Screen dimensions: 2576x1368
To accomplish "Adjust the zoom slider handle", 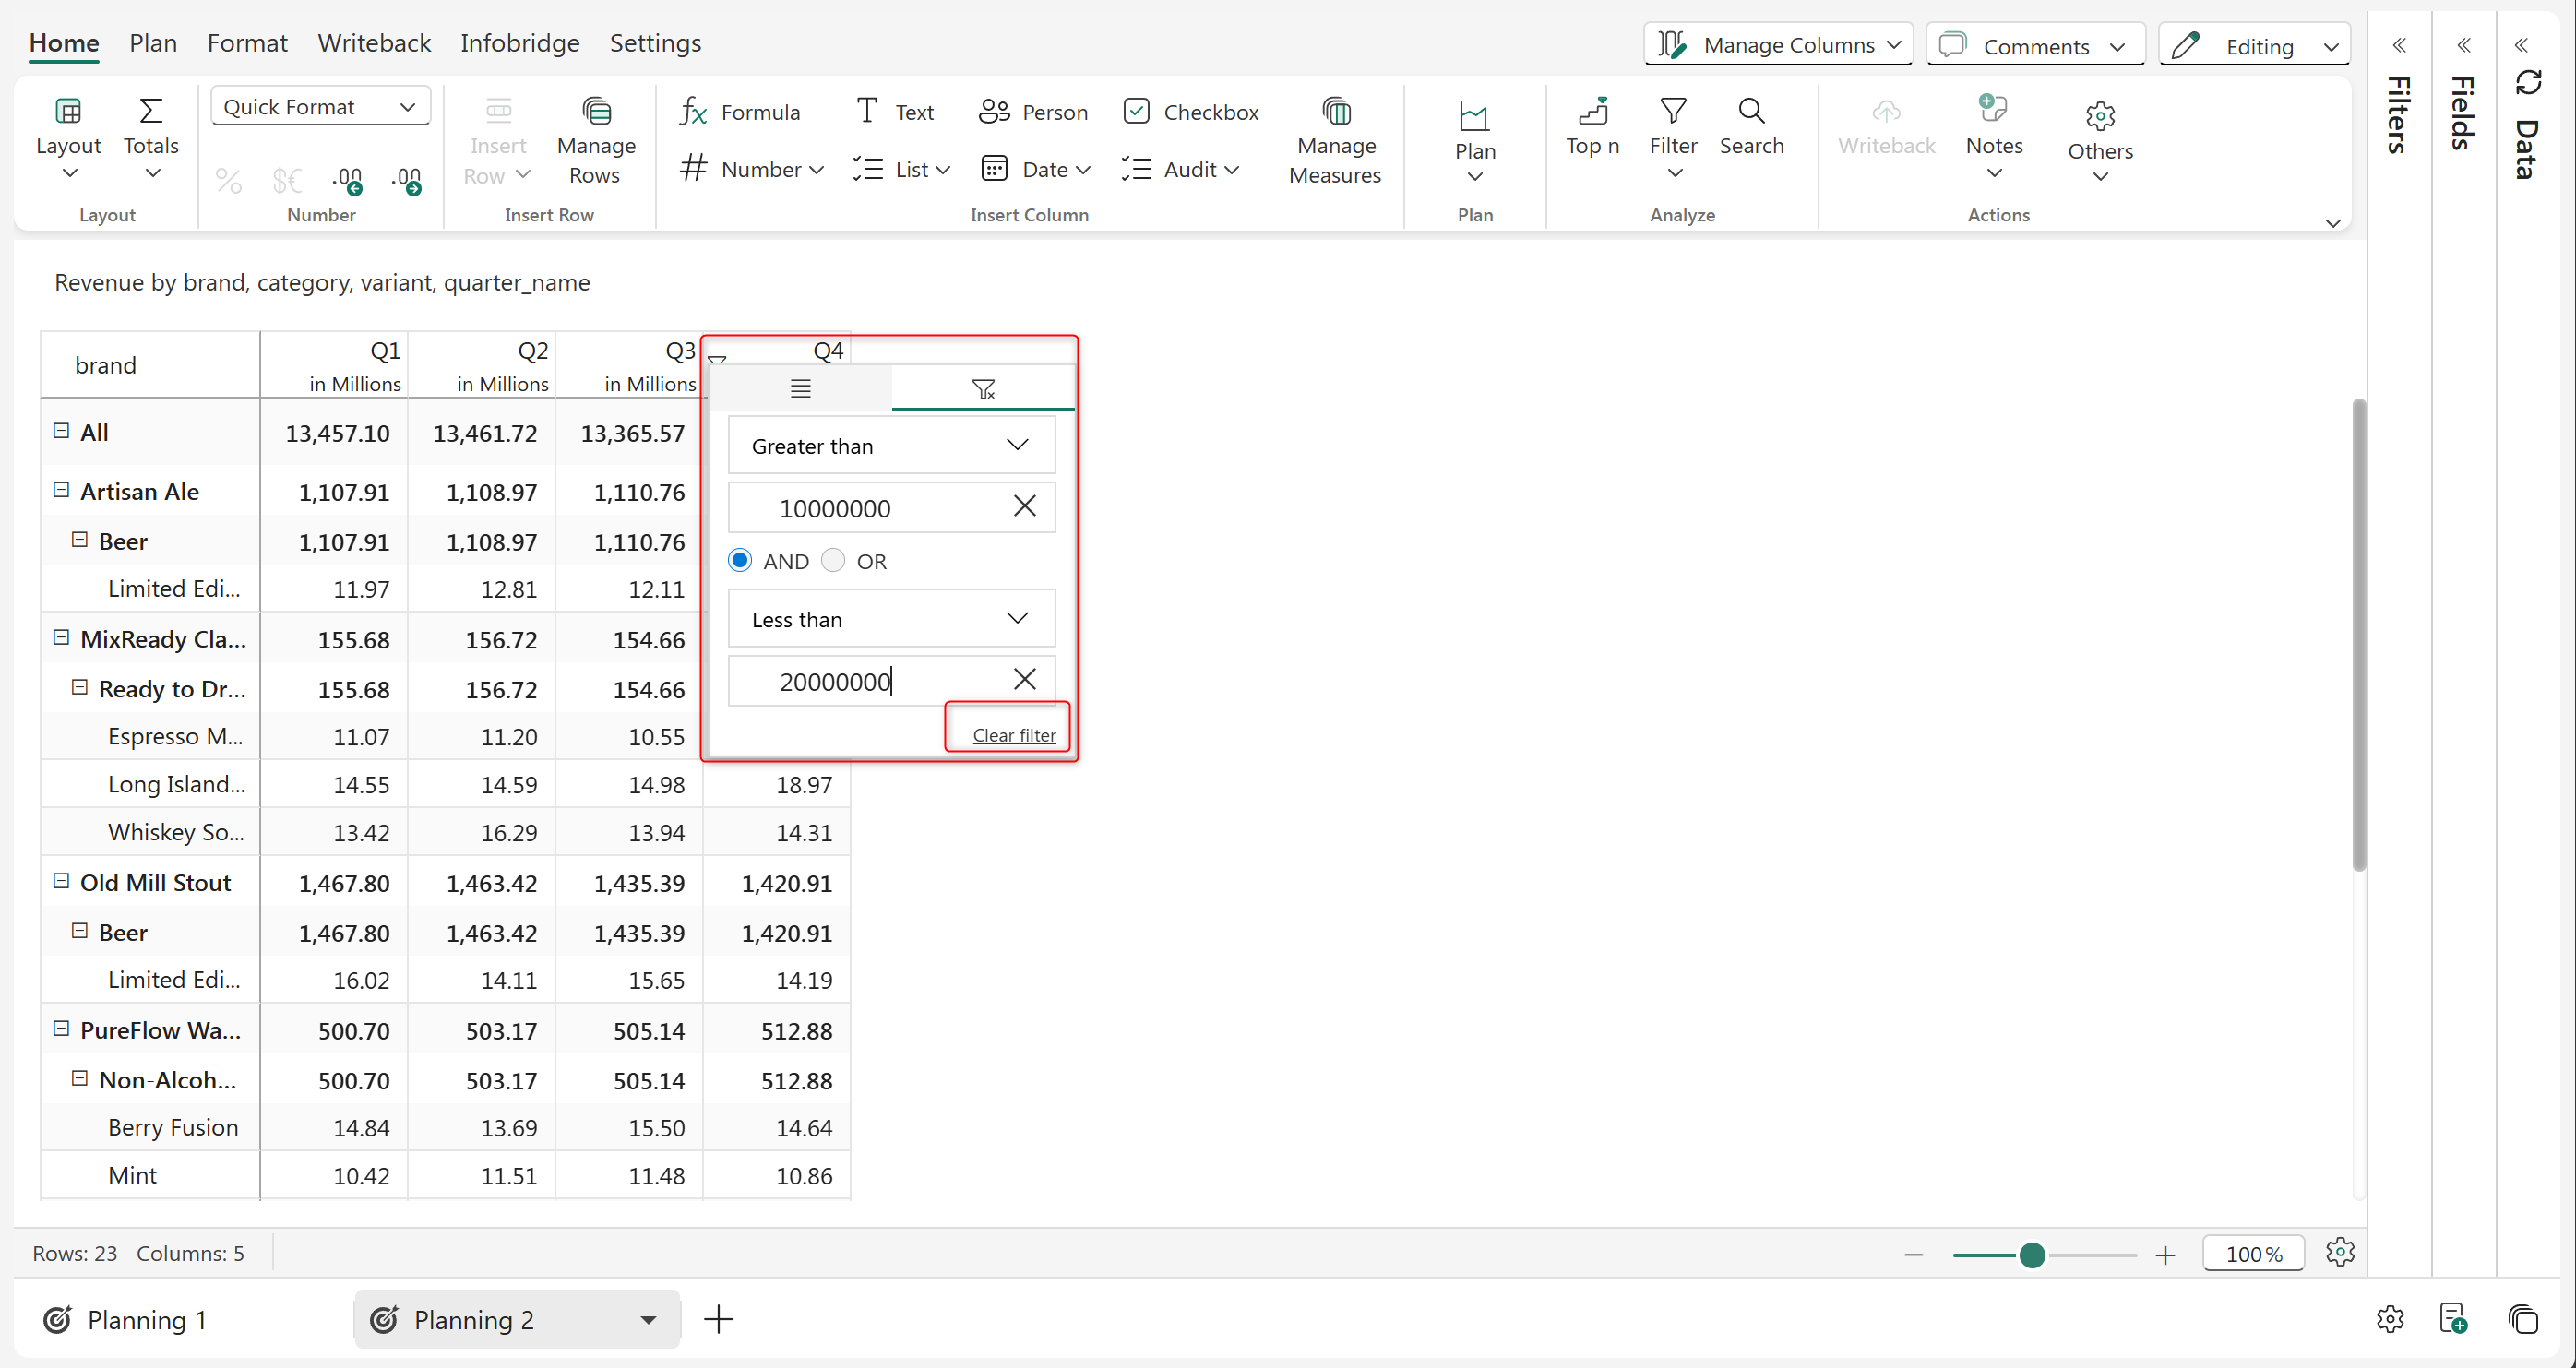I will pyautogui.click(x=2031, y=1255).
